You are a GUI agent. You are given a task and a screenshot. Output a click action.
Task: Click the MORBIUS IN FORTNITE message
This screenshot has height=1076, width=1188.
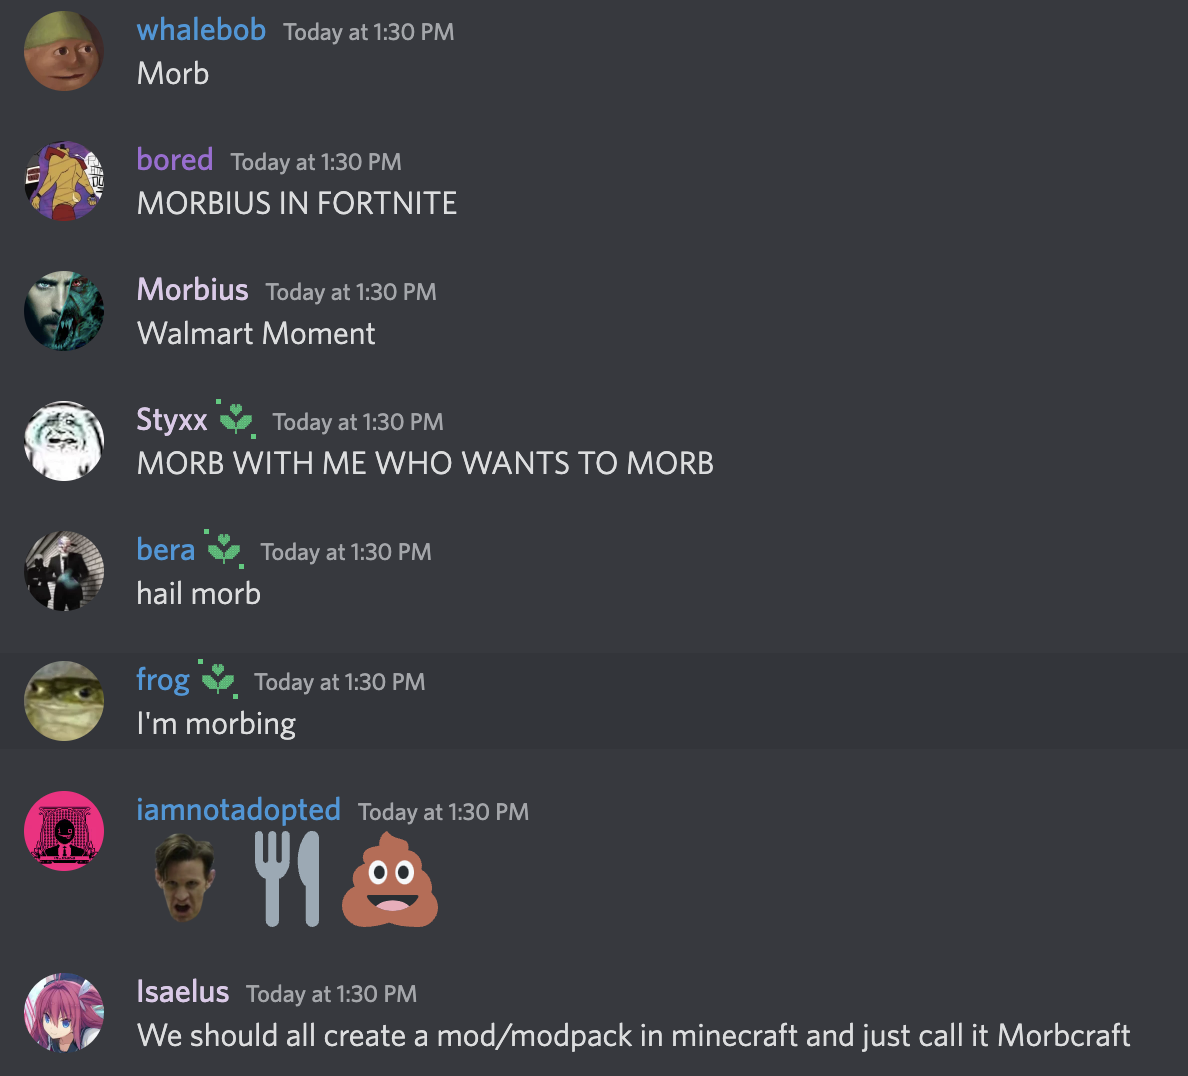tap(297, 203)
